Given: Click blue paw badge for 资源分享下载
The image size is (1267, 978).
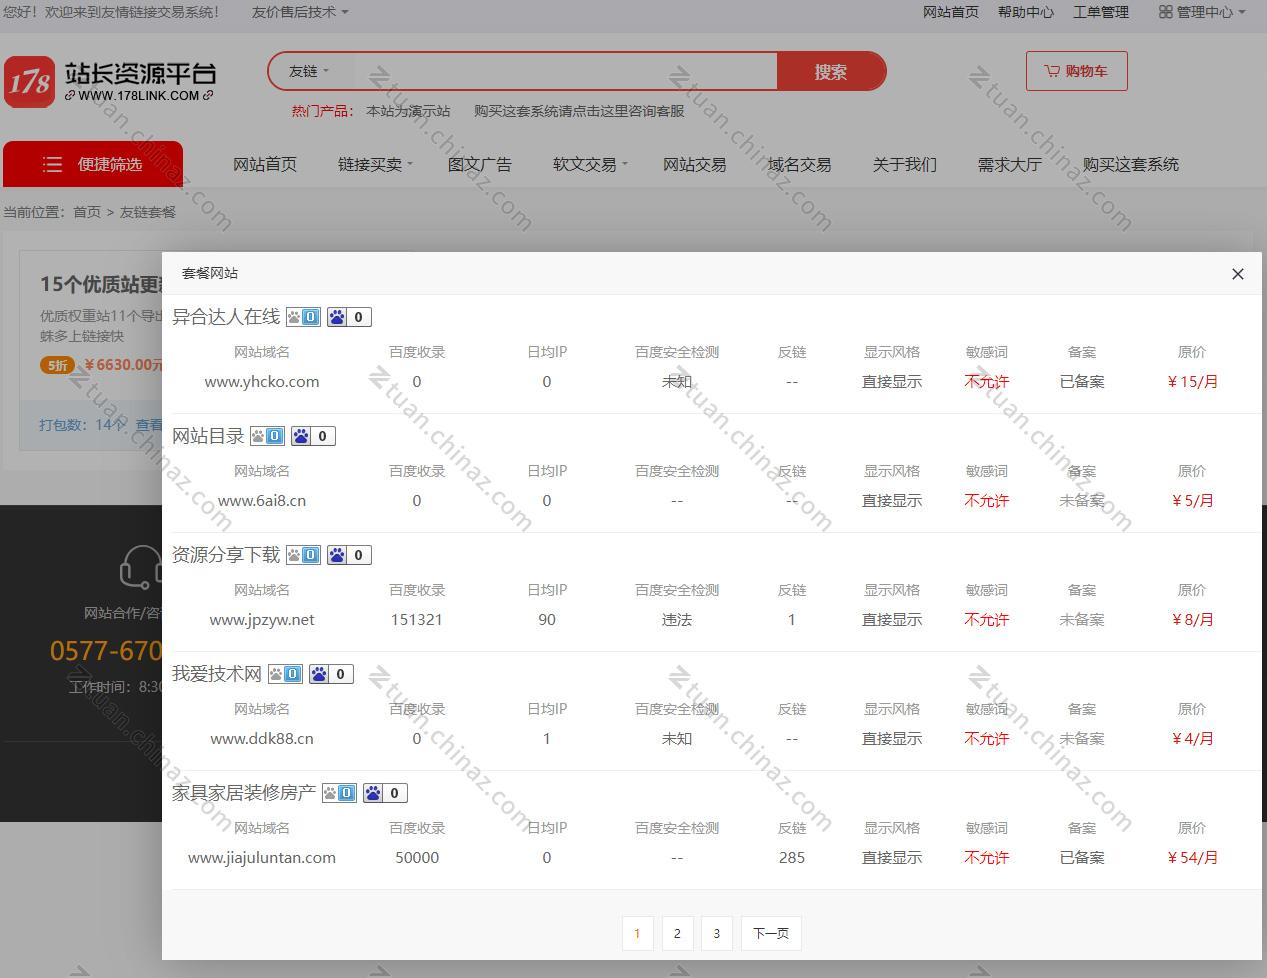Looking at the screenshot, I should [x=349, y=555].
